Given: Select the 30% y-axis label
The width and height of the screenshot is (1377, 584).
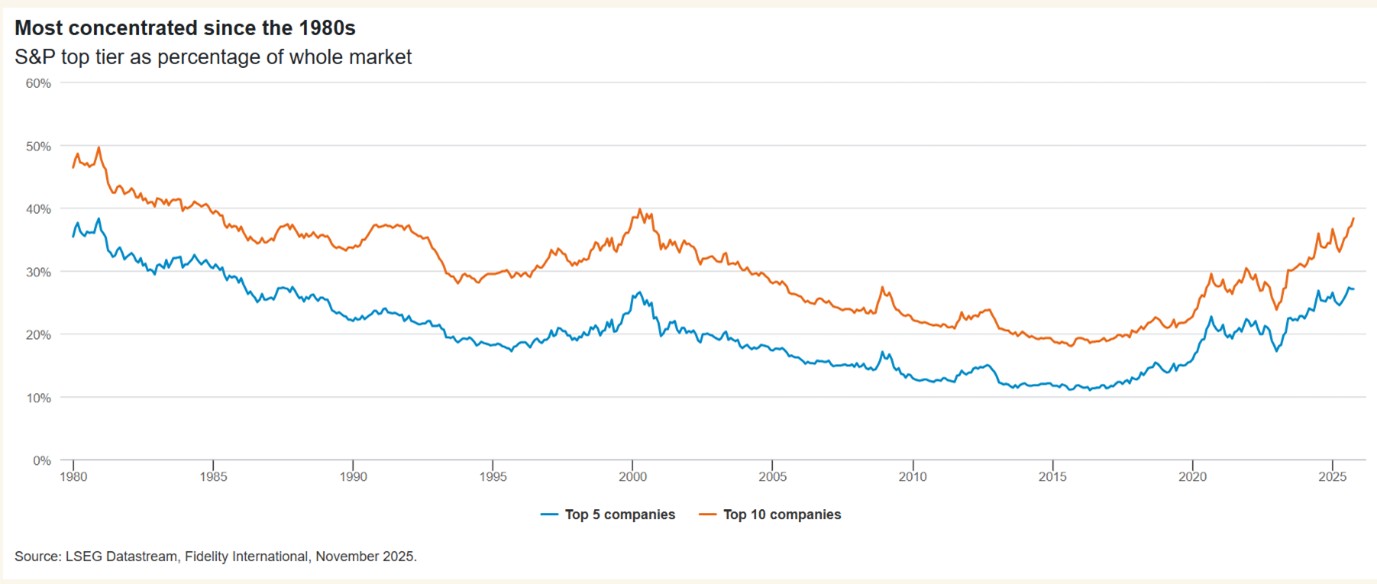Looking at the screenshot, I should coord(38,272).
